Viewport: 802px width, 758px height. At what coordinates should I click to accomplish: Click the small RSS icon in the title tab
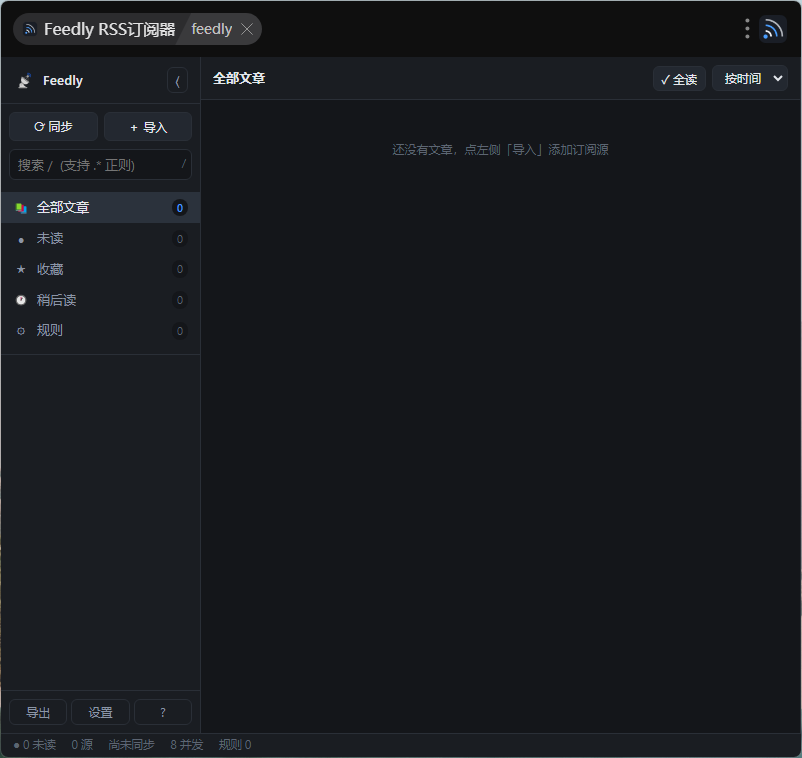tap(30, 29)
